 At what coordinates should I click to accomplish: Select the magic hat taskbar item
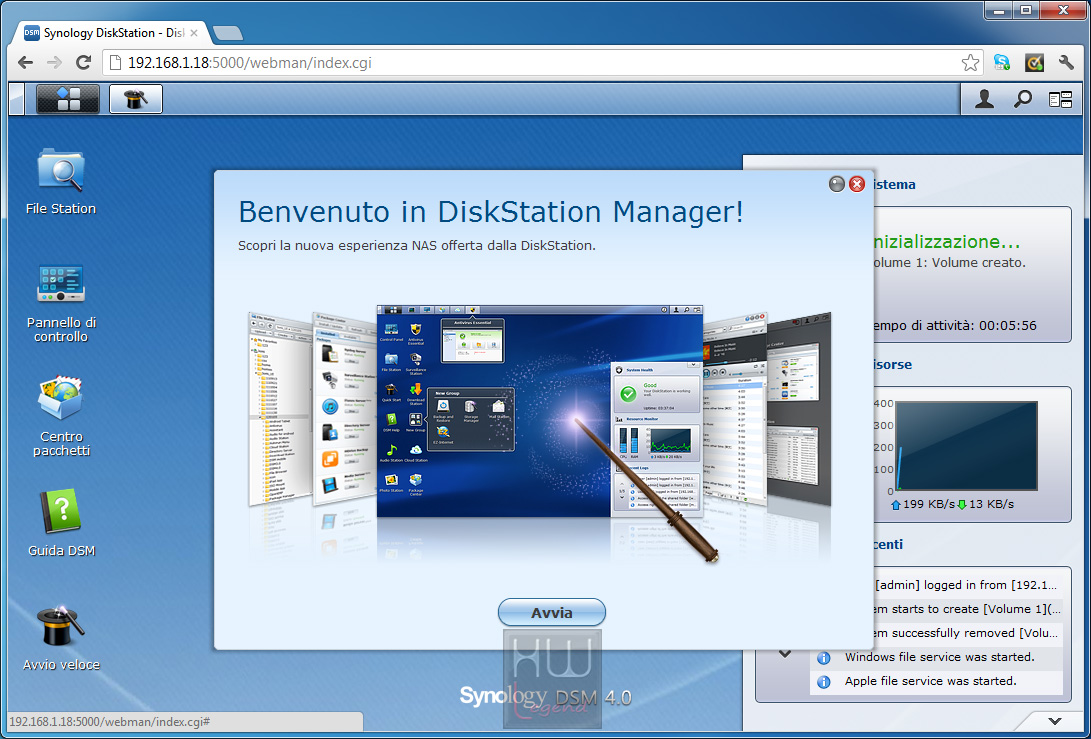point(136,99)
